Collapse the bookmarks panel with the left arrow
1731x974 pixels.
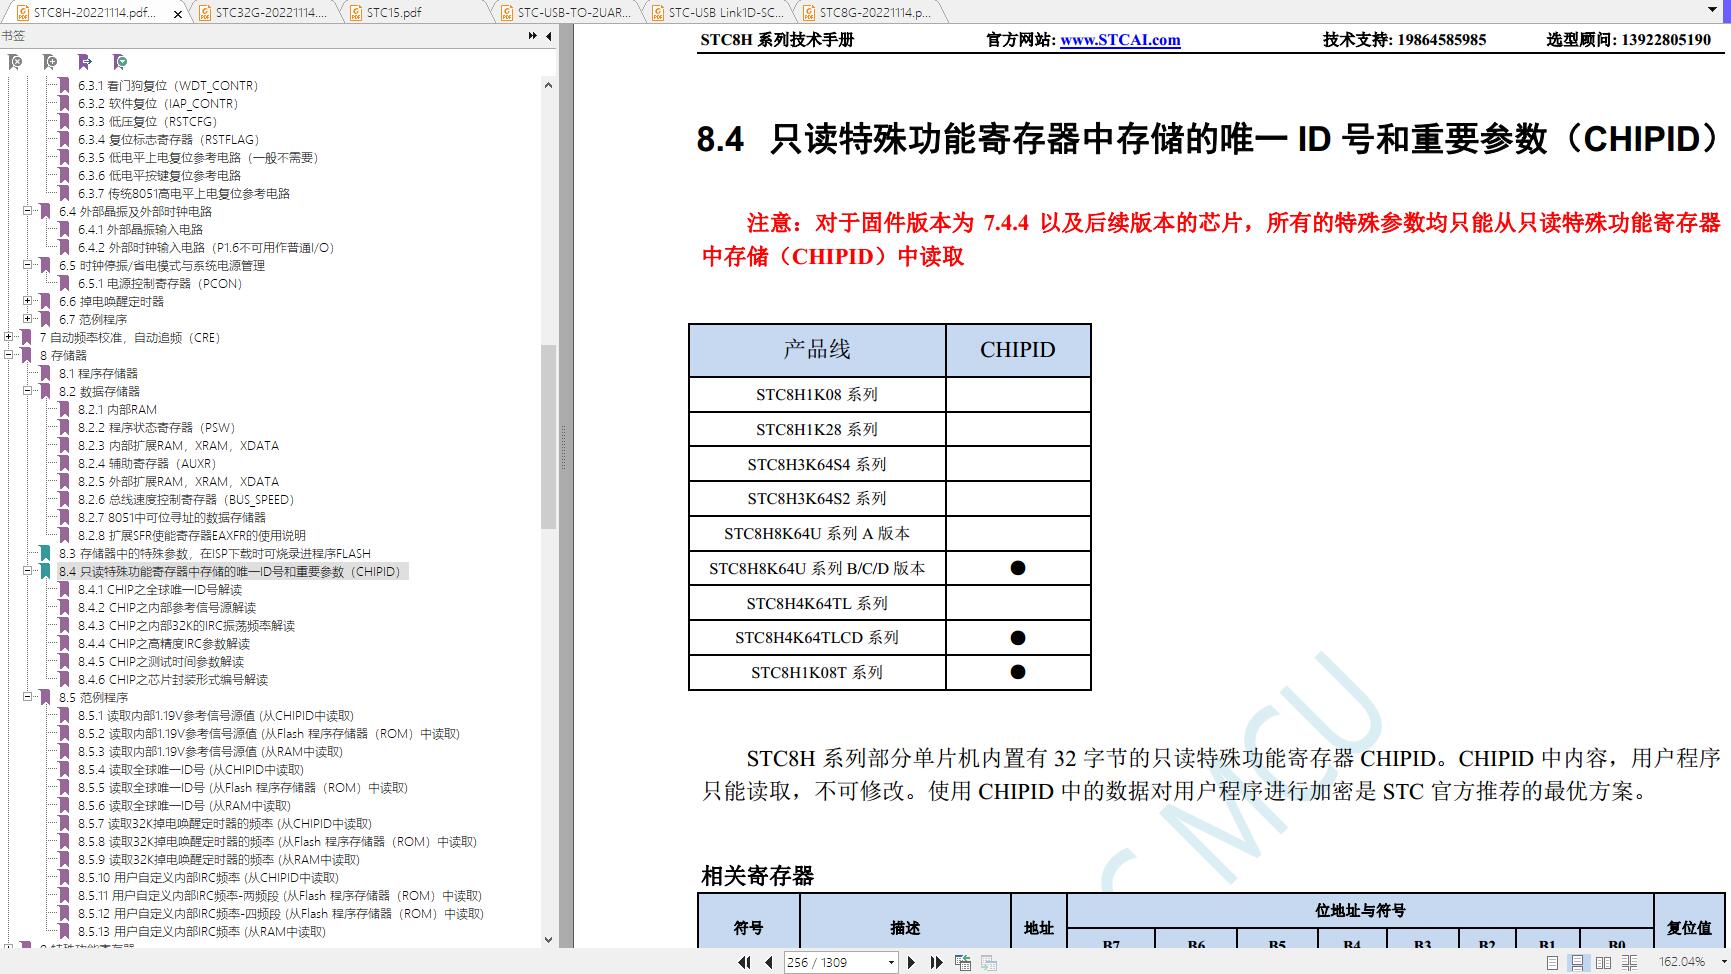(x=549, y=36)
